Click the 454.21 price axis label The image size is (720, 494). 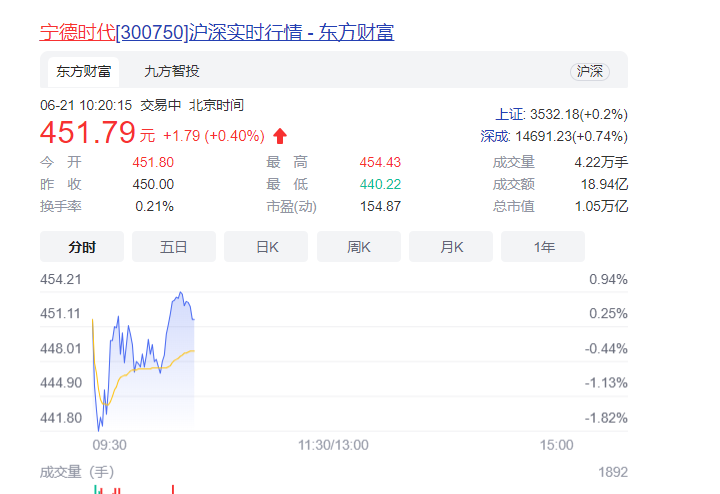pos(61,279)
